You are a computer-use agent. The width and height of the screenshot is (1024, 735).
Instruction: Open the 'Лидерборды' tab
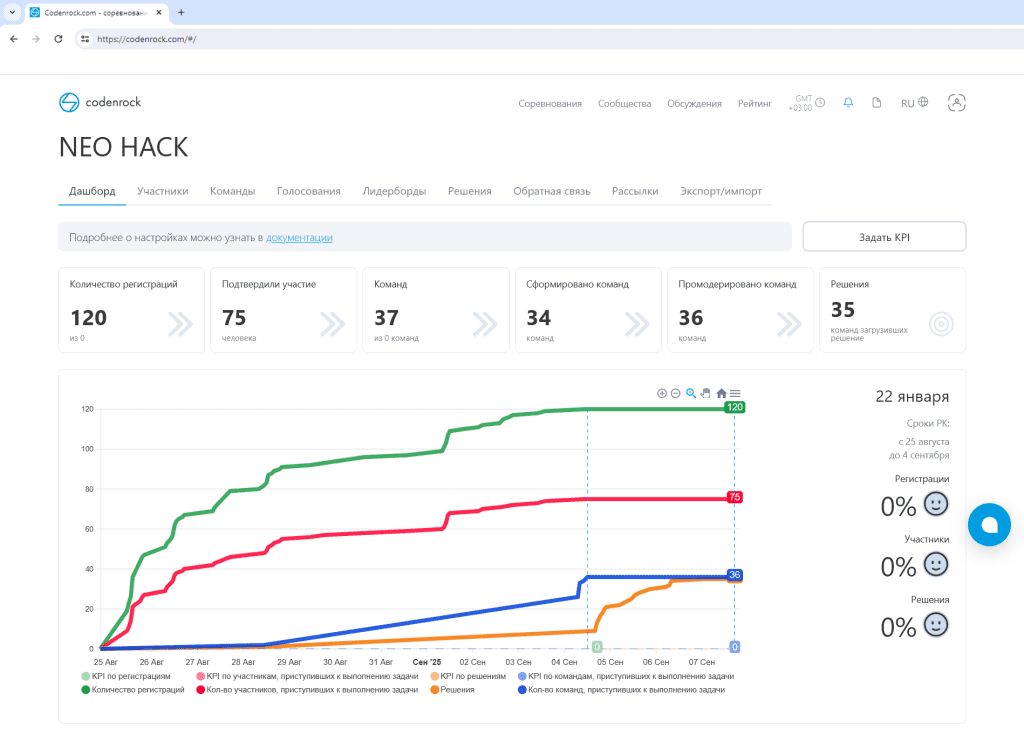394,191
